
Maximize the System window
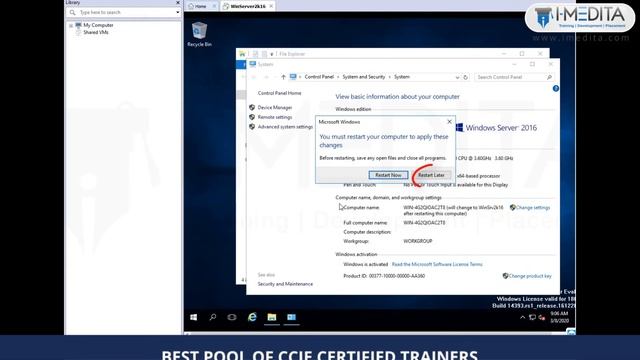pyautogui.click(x=532, y=64)
